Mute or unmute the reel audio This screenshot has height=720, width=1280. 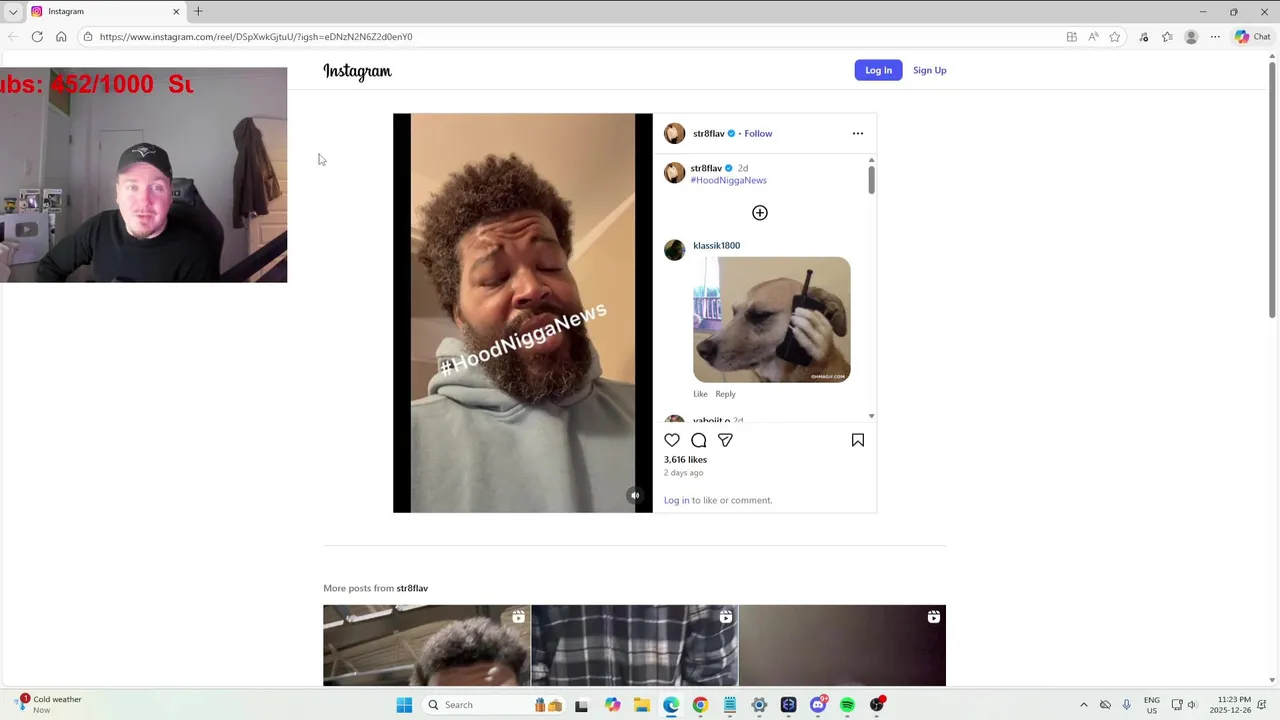(634, 495)
